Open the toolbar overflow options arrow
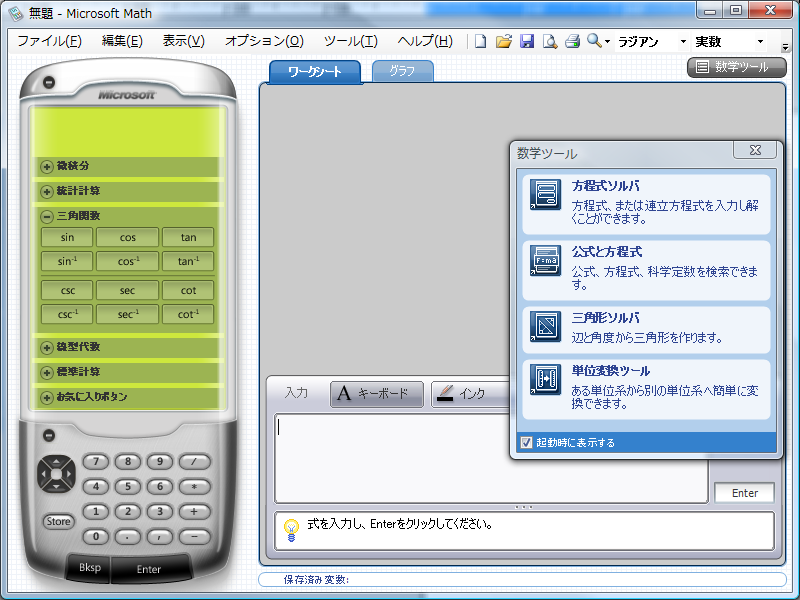This screenshot has width=800, height=600. [x=785, y=46]
